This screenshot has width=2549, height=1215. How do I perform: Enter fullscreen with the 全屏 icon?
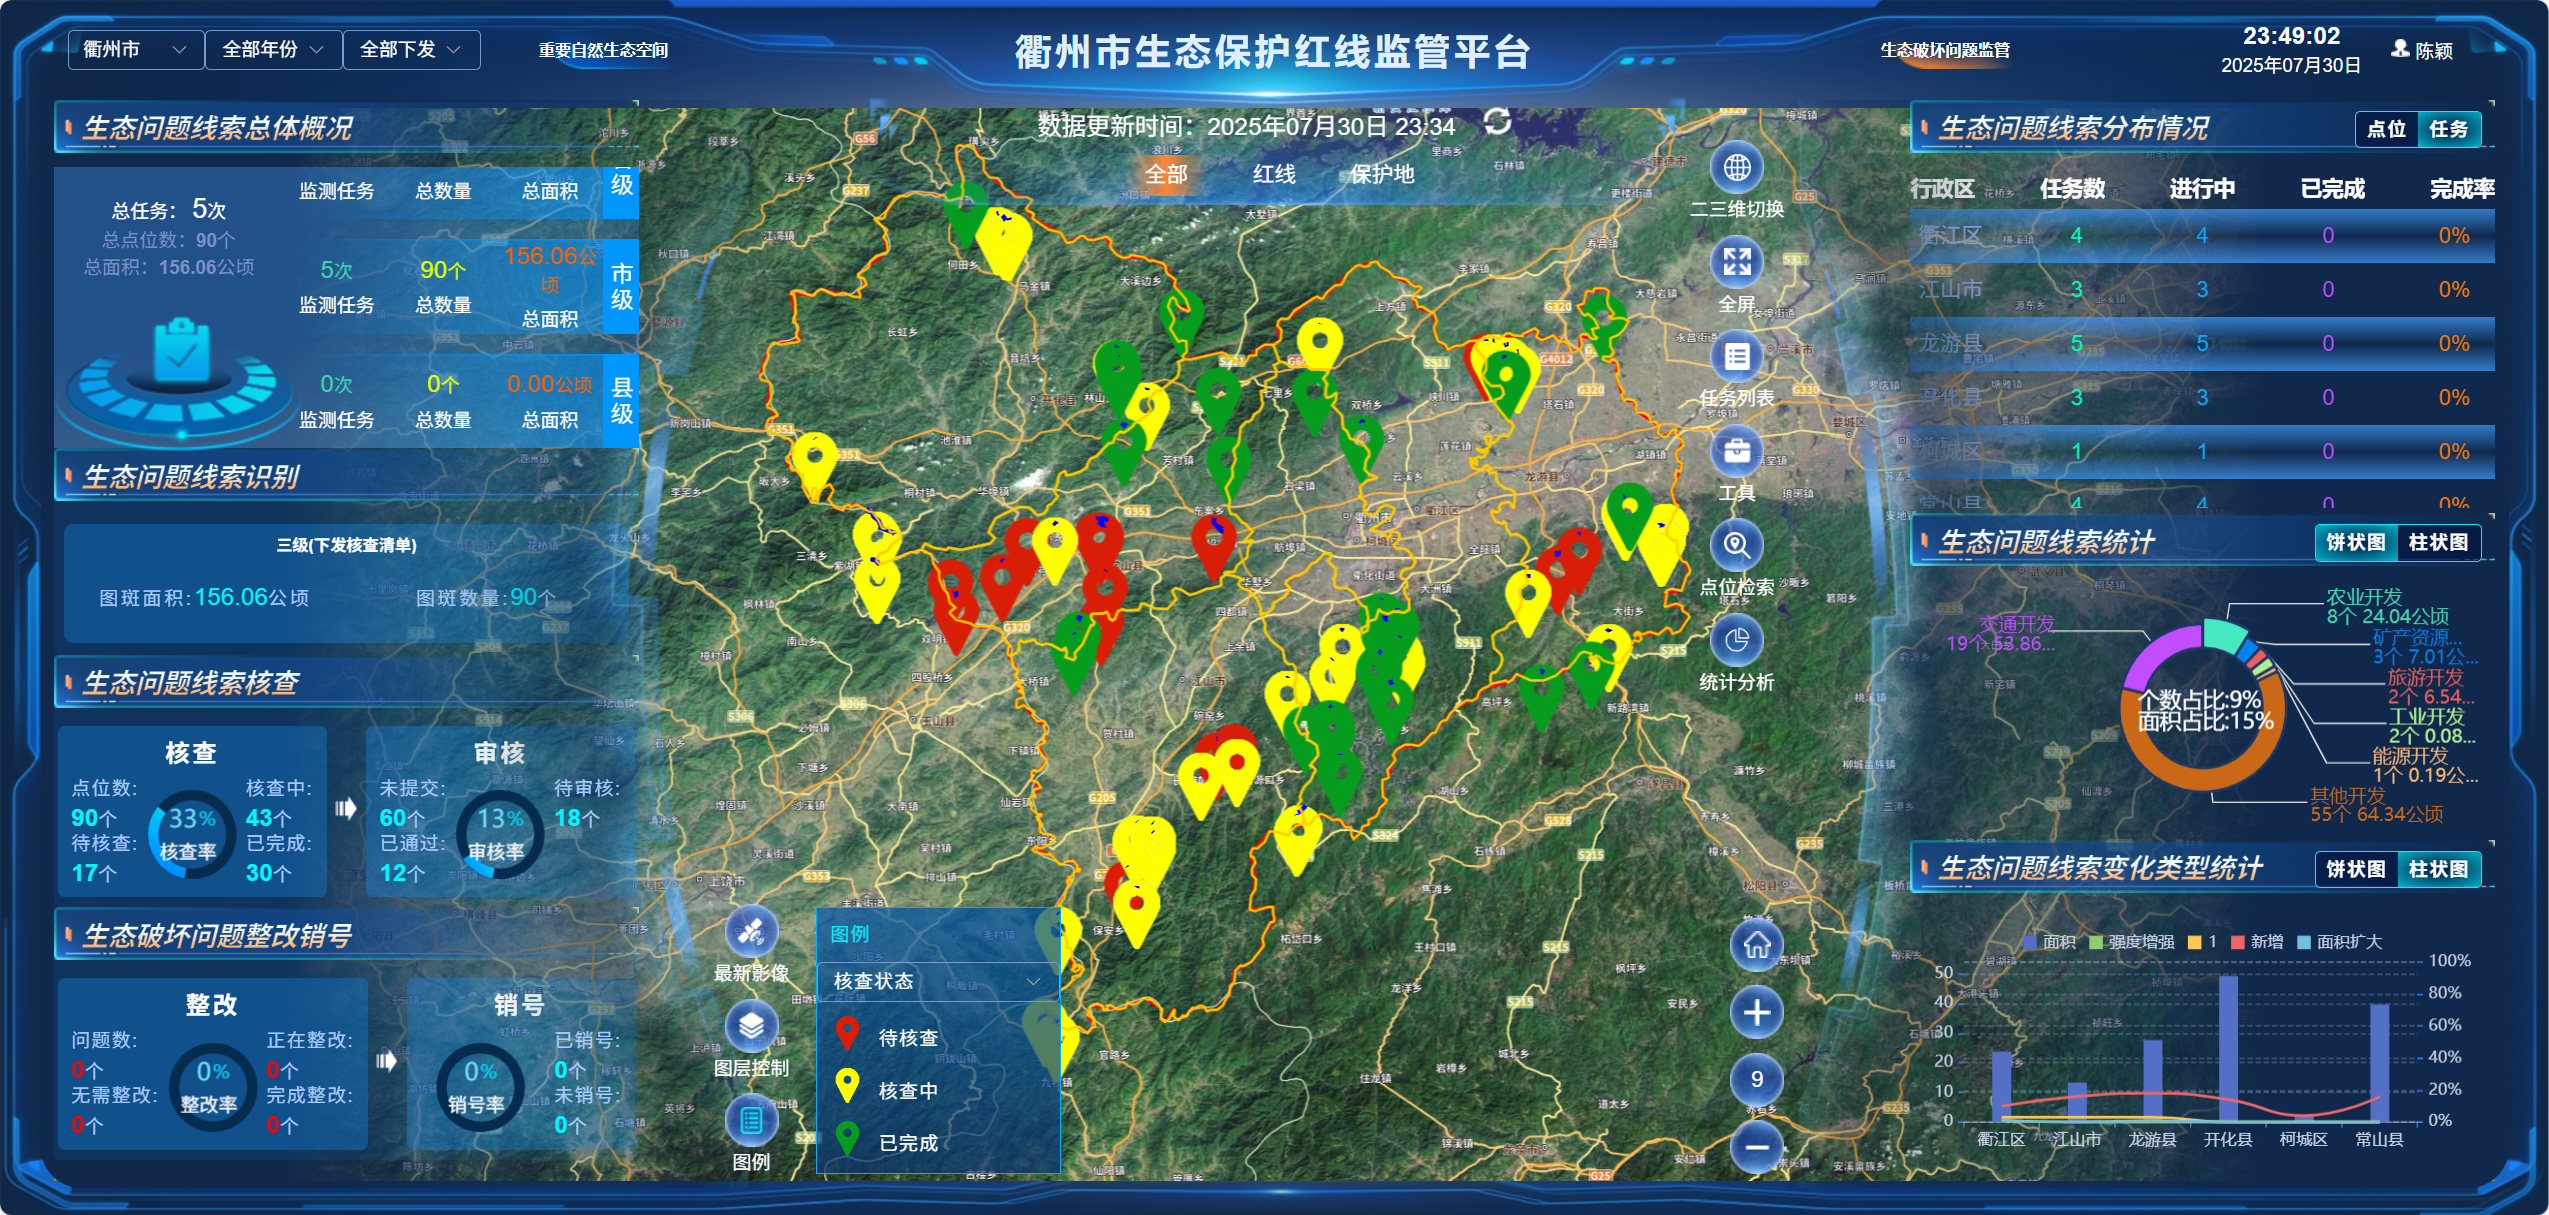pos(1736,263)
